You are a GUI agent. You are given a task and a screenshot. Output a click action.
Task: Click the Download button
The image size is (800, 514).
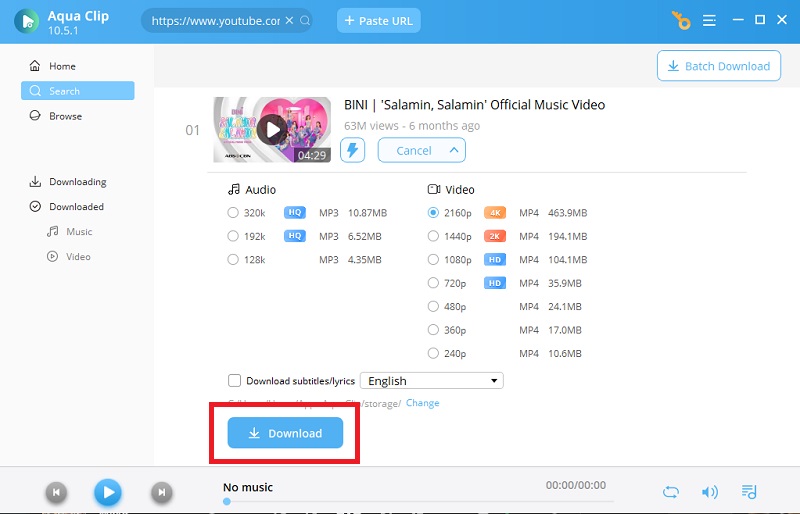pyautogui.click(x=285, y=433)
